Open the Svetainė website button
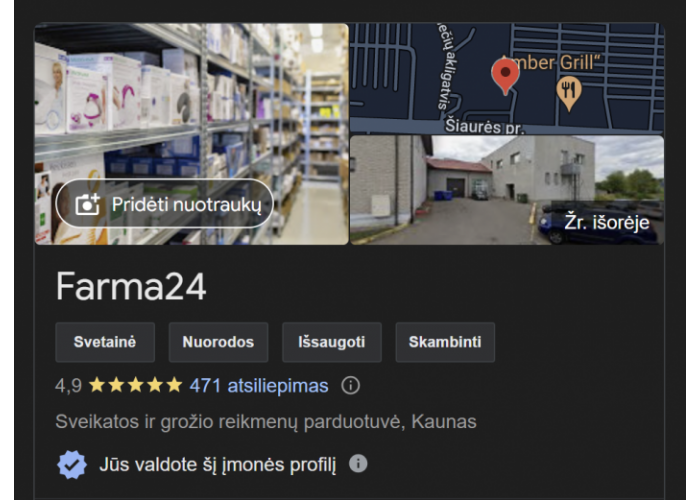This screenshot has height=500, width=700. coord(105,342)
